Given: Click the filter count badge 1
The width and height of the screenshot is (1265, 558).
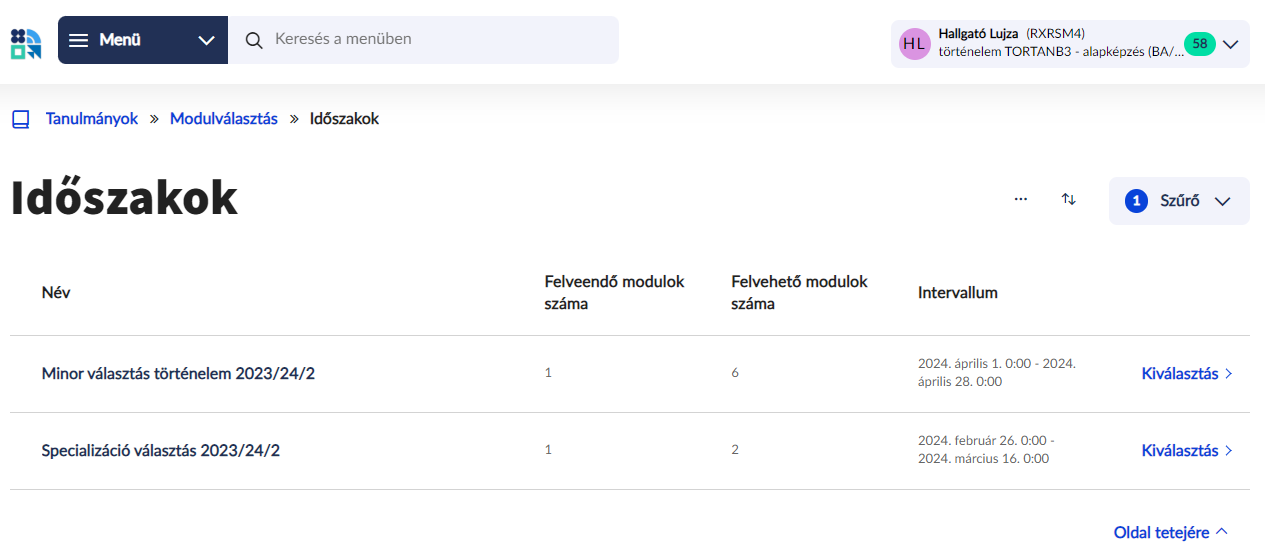Looking at the screenshot, I should 1136,201.
